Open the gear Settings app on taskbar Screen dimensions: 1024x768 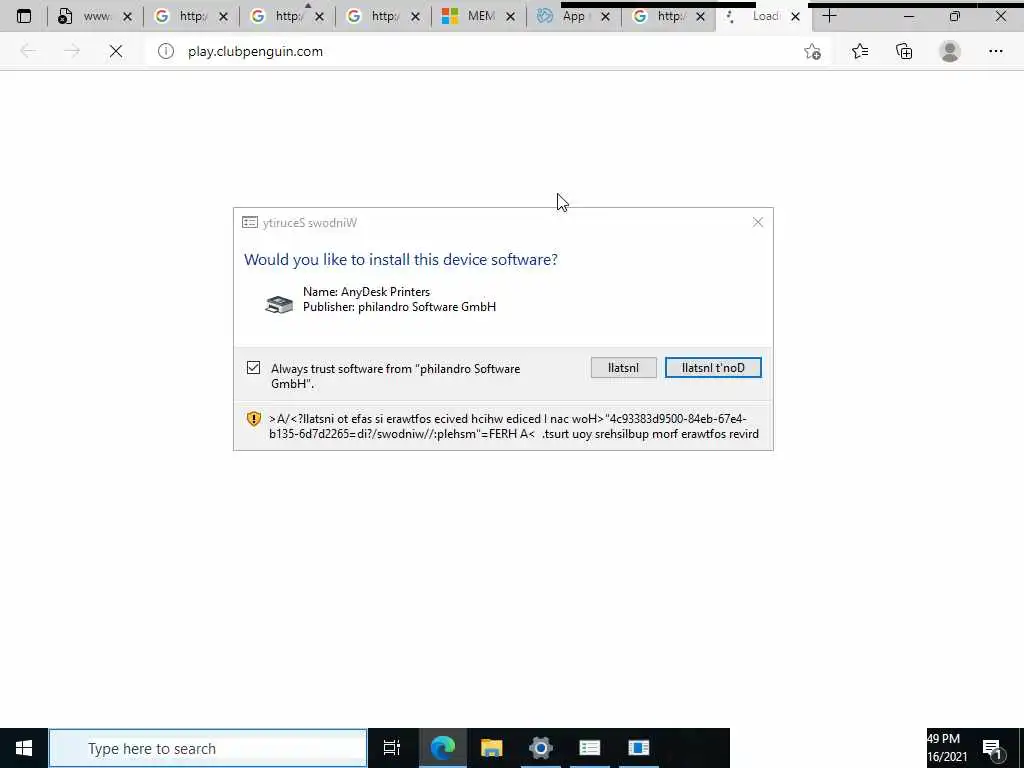(541, 748)
